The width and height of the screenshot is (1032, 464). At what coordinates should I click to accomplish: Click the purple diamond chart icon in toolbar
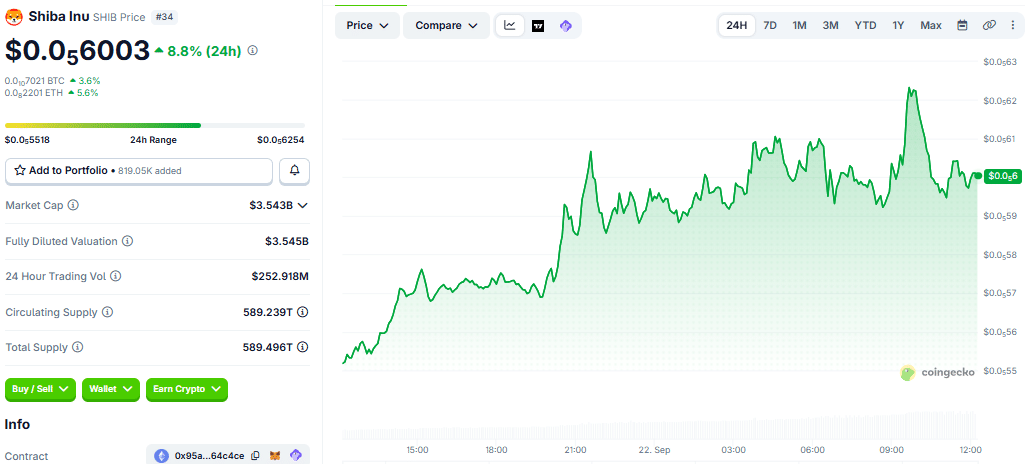click(x=565, y=26)
